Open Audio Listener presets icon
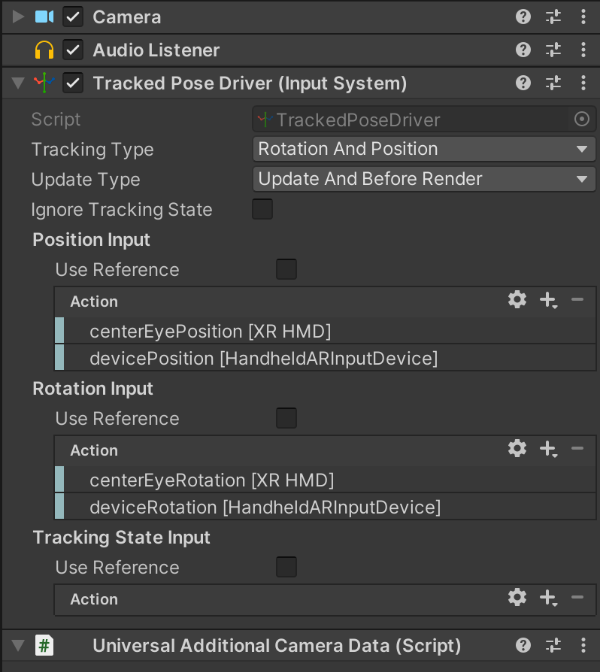 553,50
